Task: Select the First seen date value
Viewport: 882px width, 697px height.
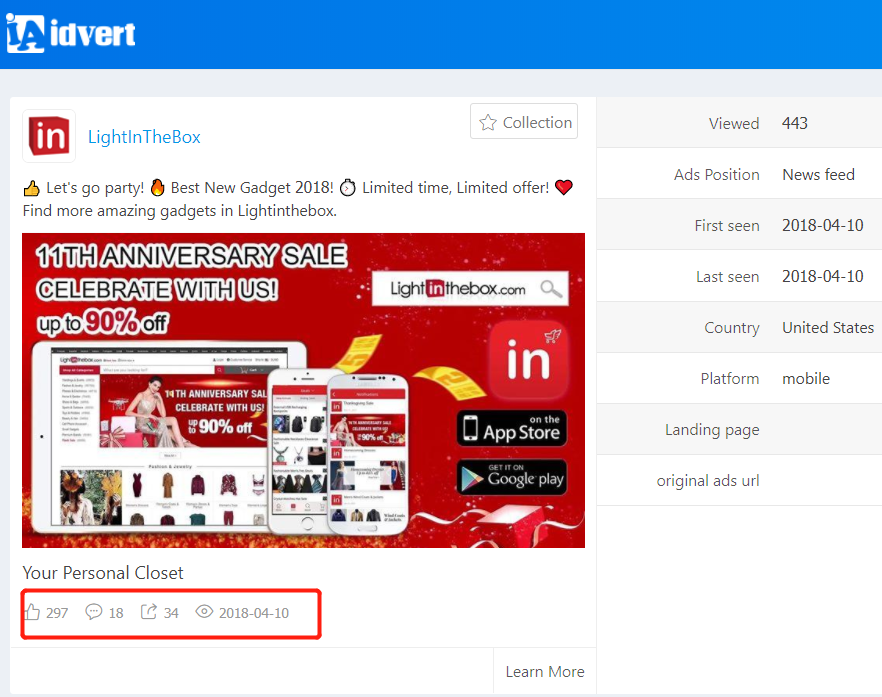Action: tap(822, 226)
